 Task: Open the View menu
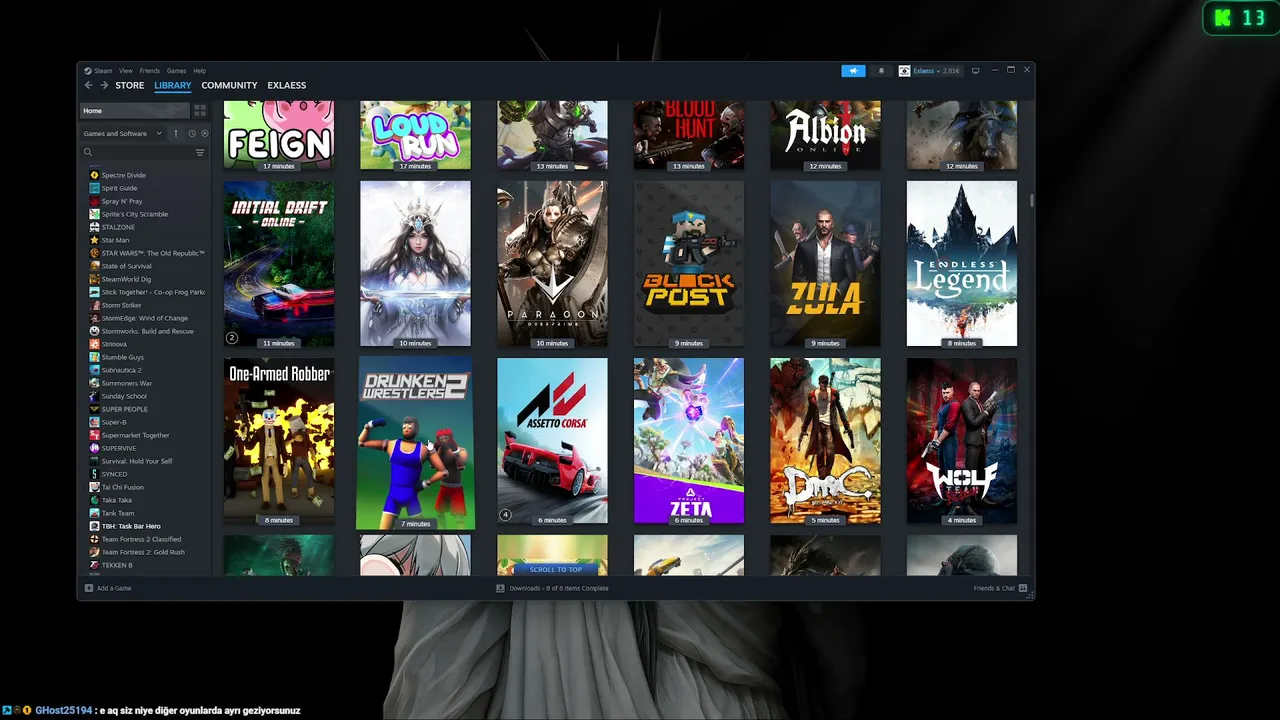(126, 71)
